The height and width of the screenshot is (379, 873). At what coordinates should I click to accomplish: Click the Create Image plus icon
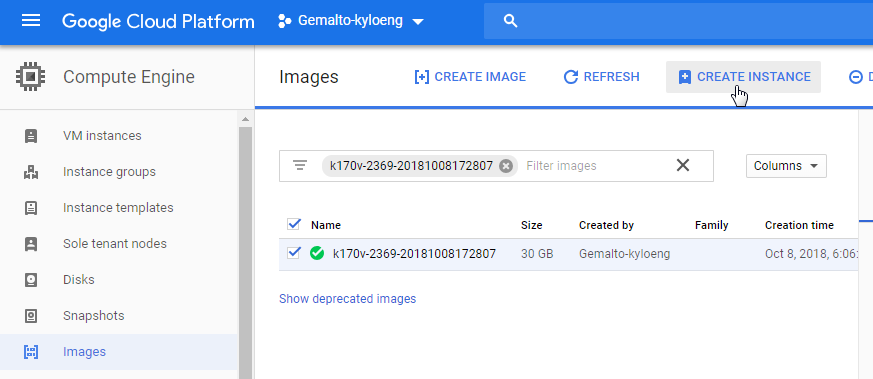pyautogui.click(x=421, y=77)
